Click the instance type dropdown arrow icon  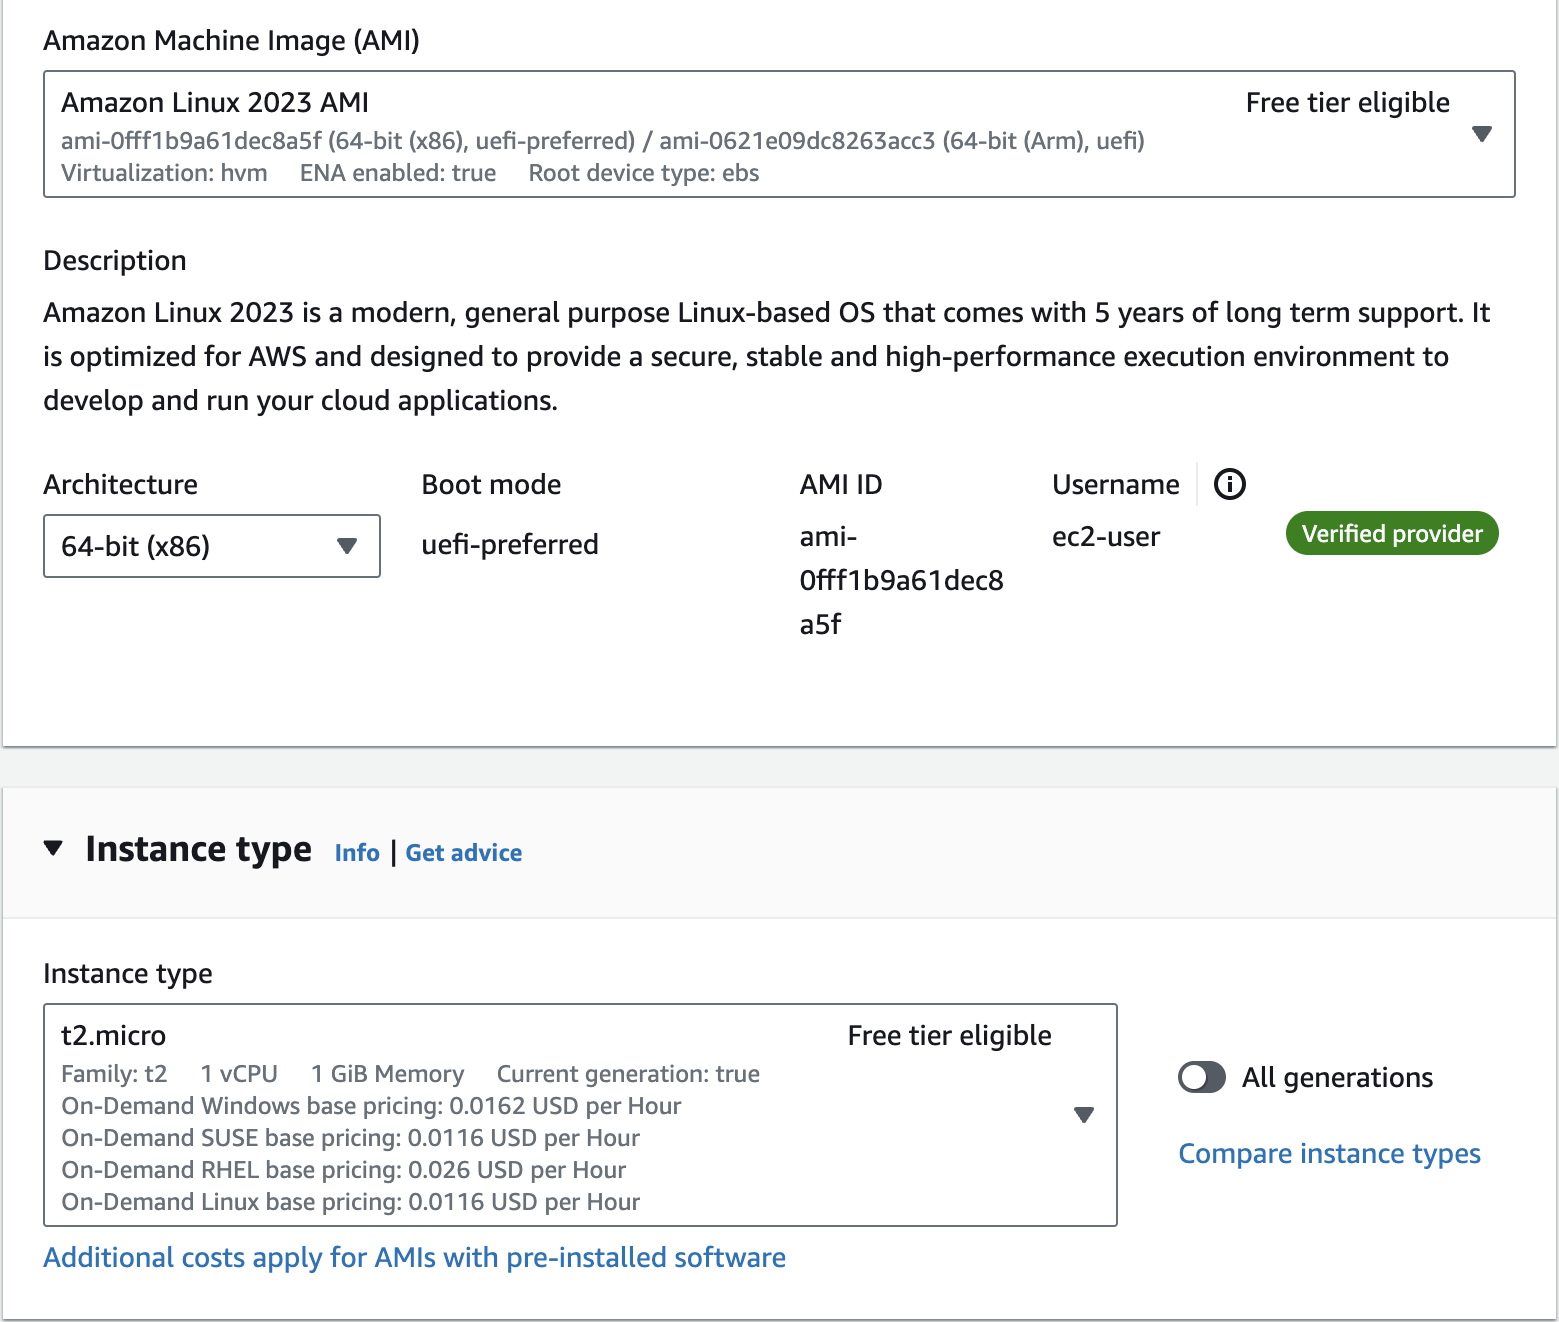coord(1083,1115)
